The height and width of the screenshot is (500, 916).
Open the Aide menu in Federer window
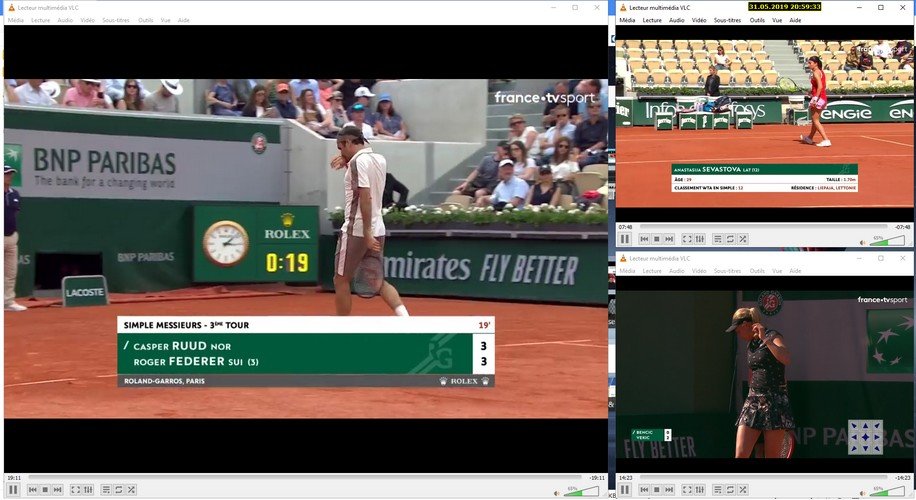click(x=183, y=20)
